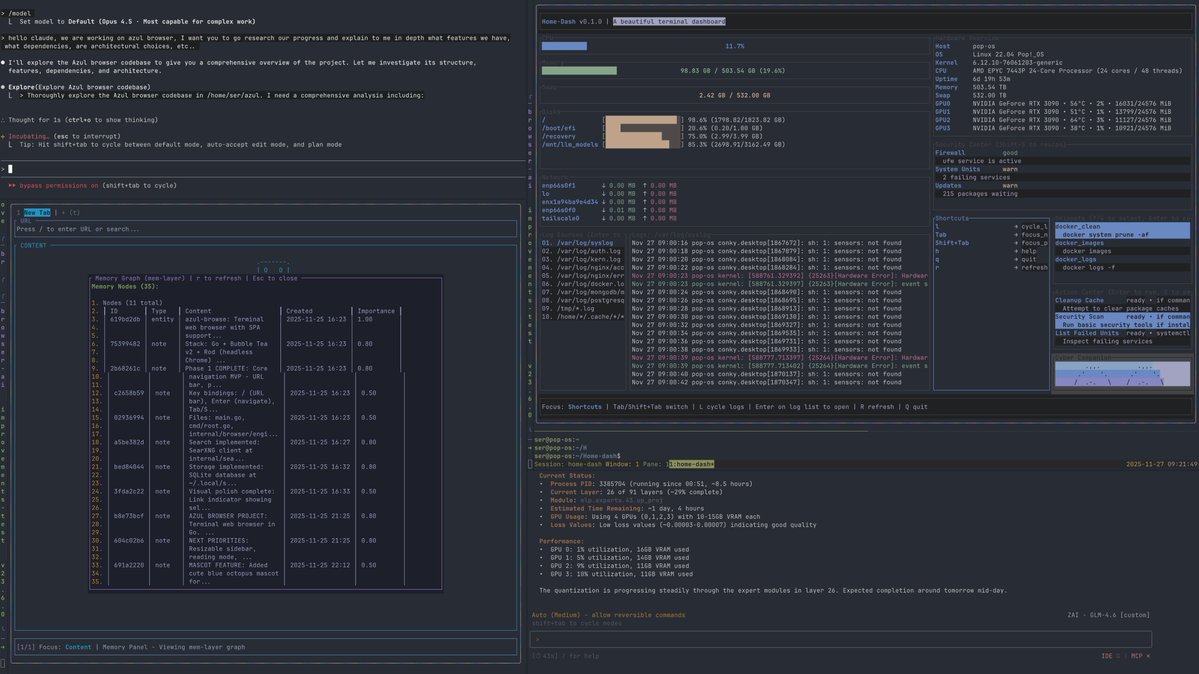Click the '215 packages waiting' line
Screen dimensions: 1199x674
(x=980, y=194)
